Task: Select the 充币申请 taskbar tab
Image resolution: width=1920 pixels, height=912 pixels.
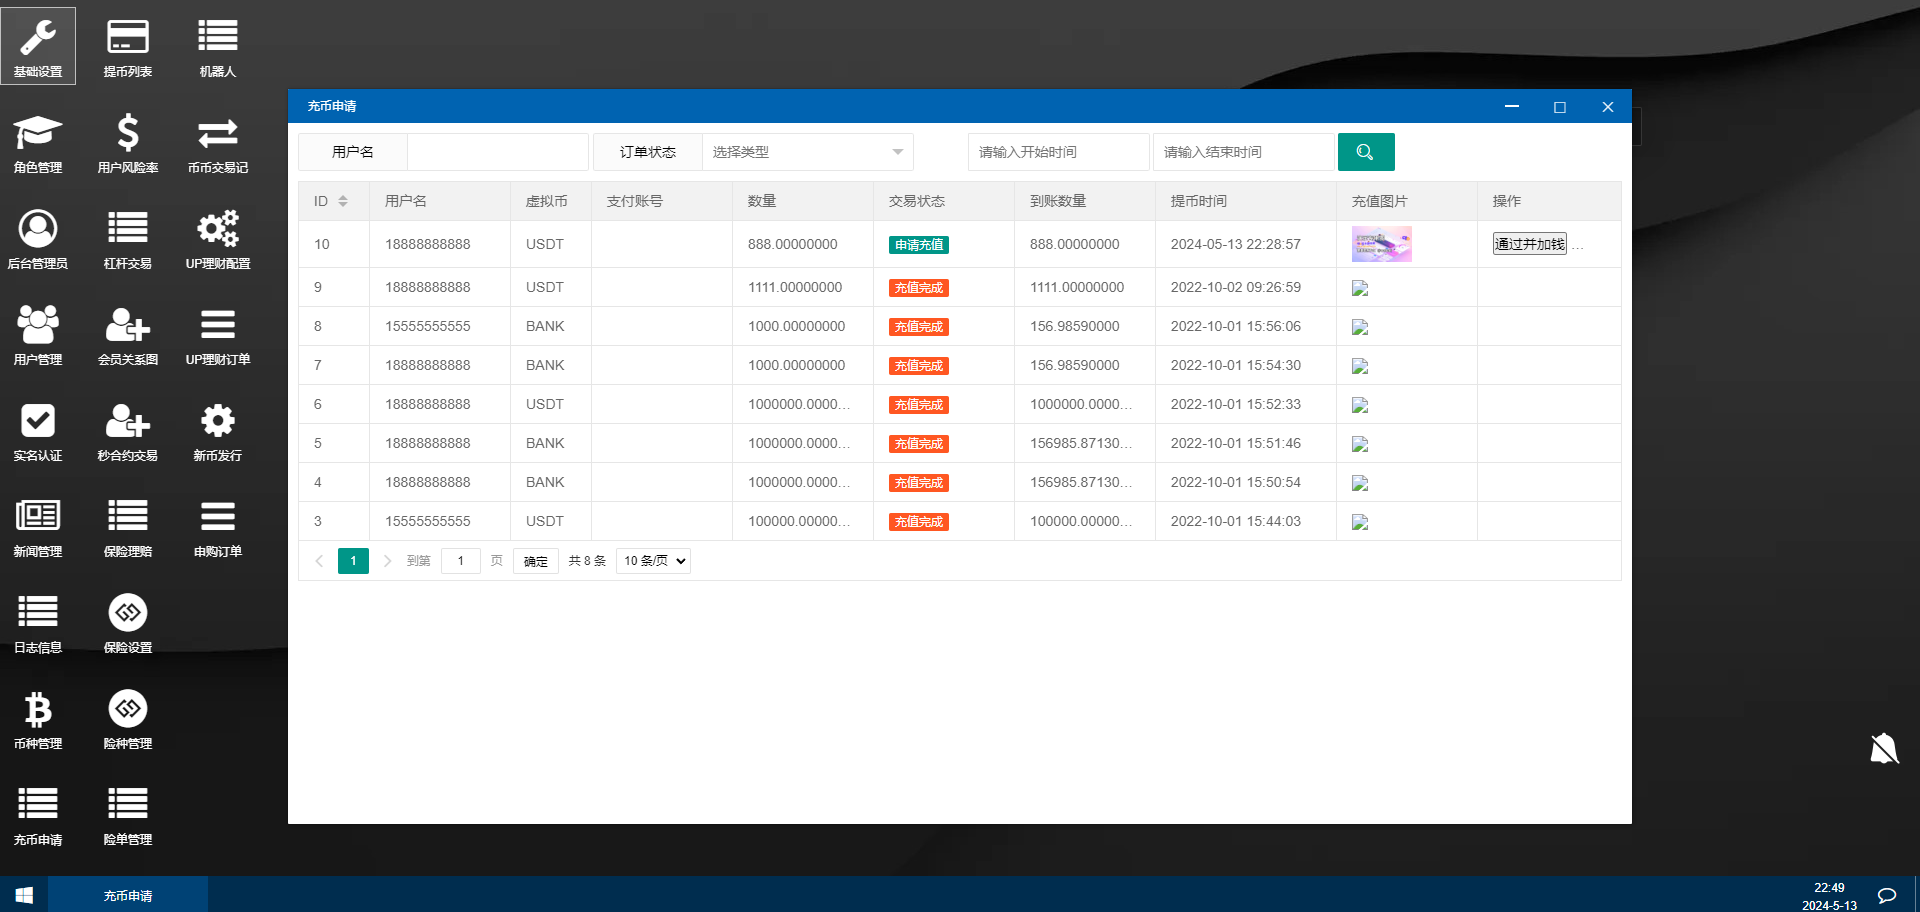Action: (128, 895)
